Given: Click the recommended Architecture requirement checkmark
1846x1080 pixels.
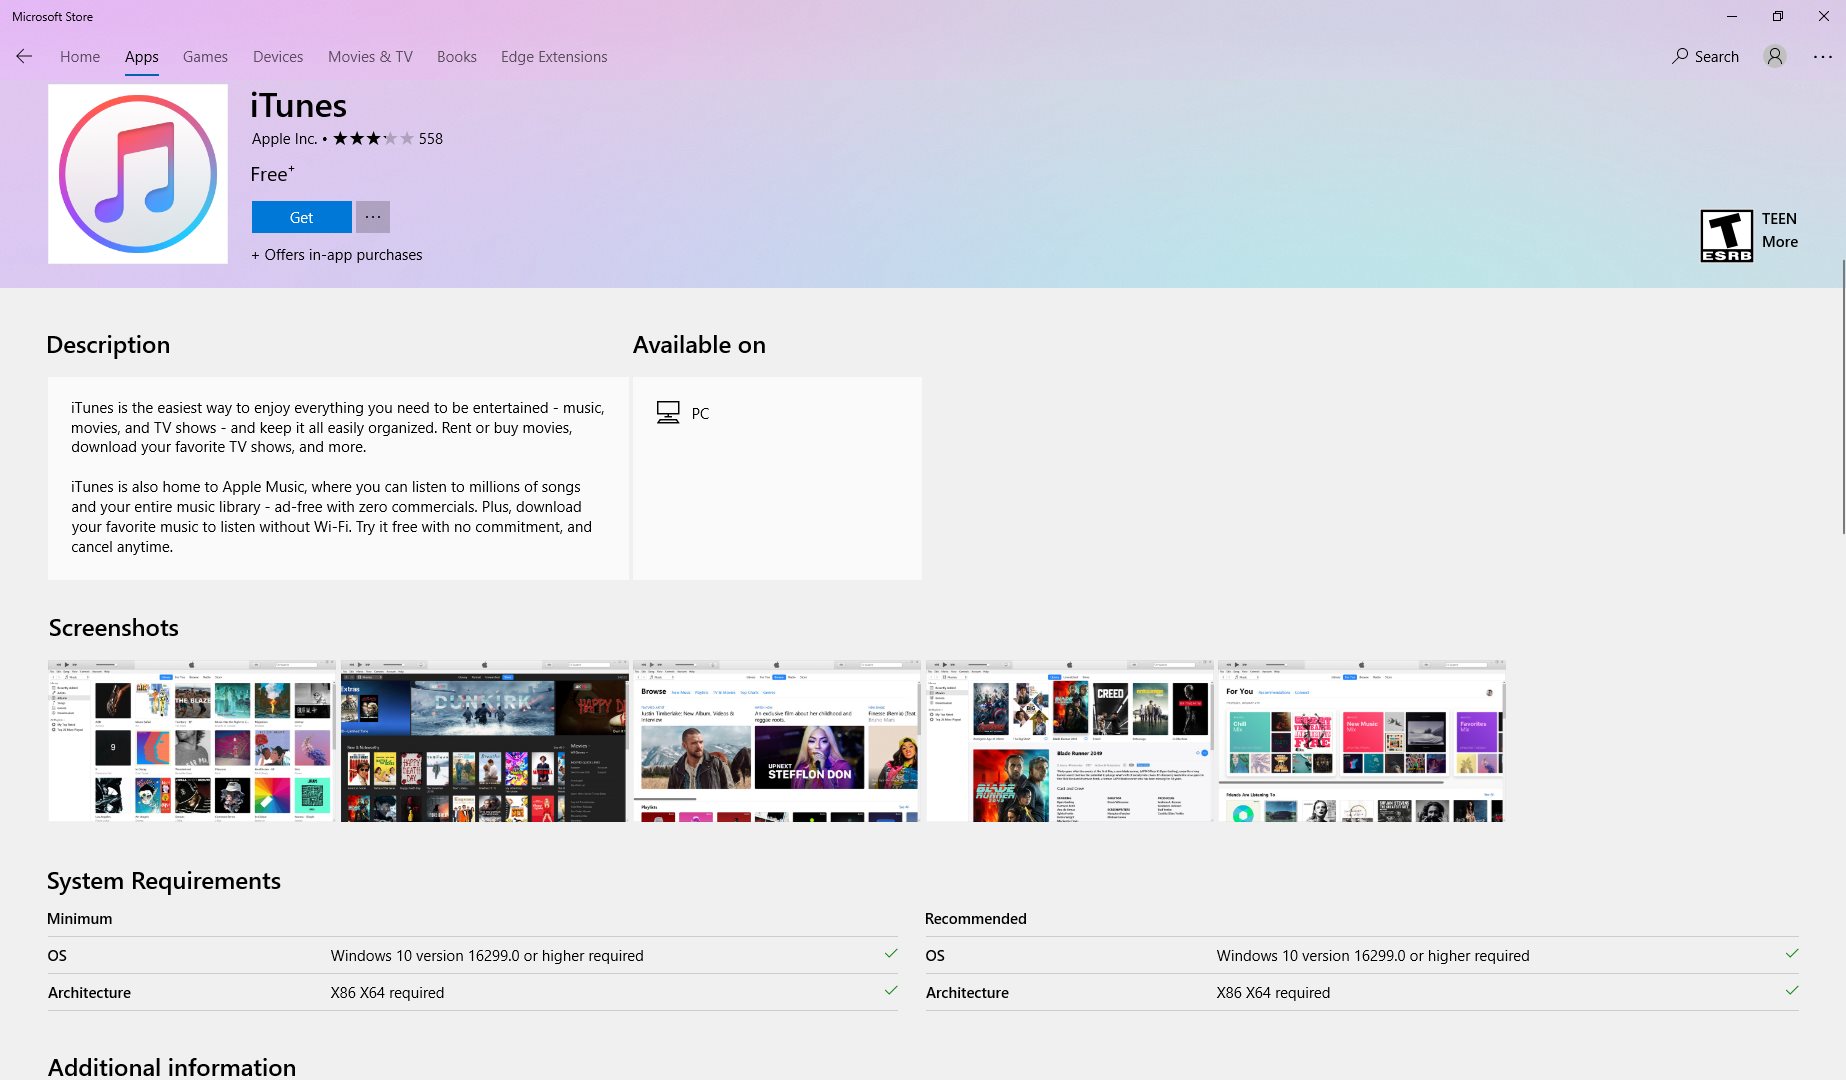Looking at the screenshot, I should [x=1792, y=991].
